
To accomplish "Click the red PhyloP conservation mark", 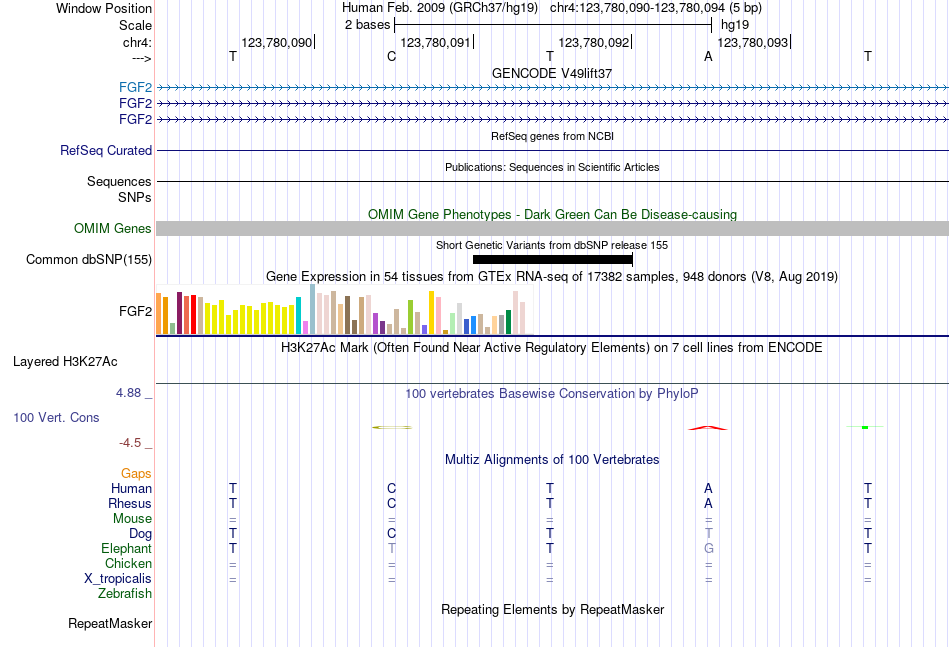I will coord(708,428).
